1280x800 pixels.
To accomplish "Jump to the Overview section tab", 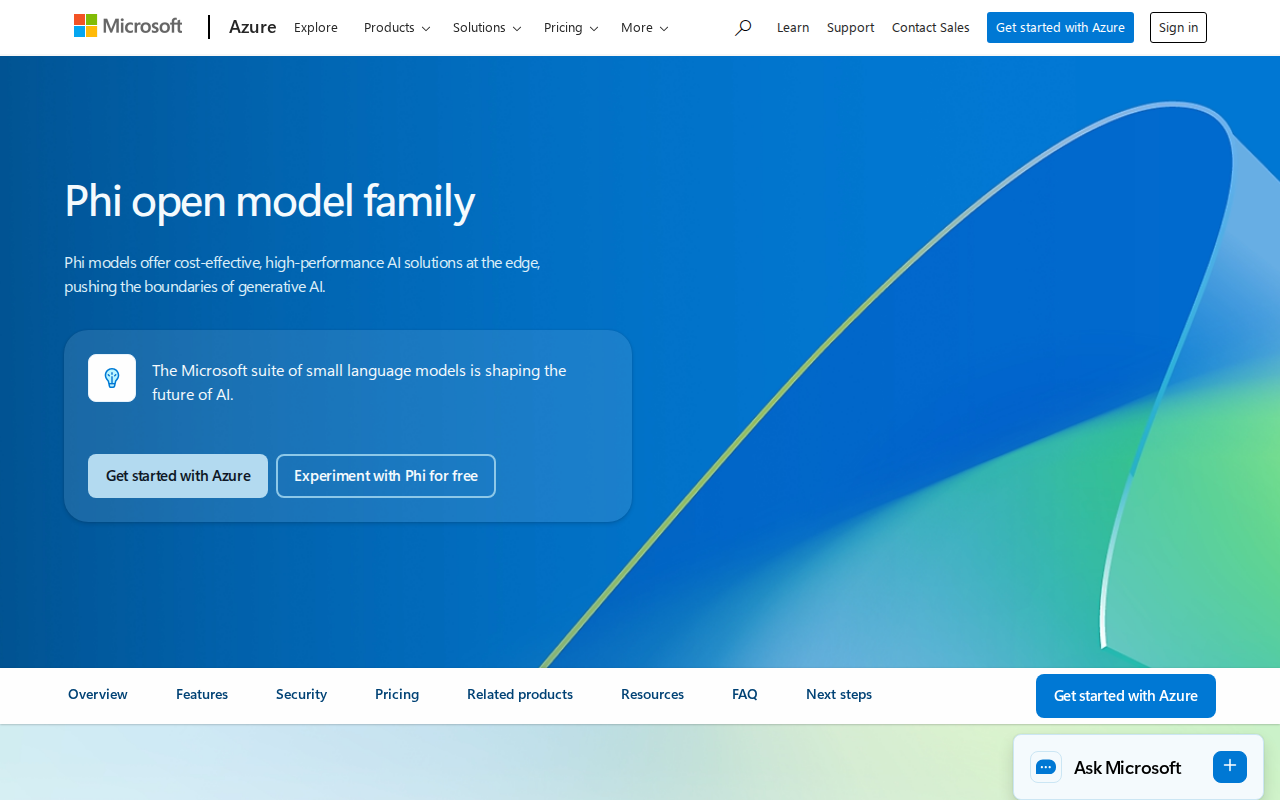I will (x=98, y=694).
